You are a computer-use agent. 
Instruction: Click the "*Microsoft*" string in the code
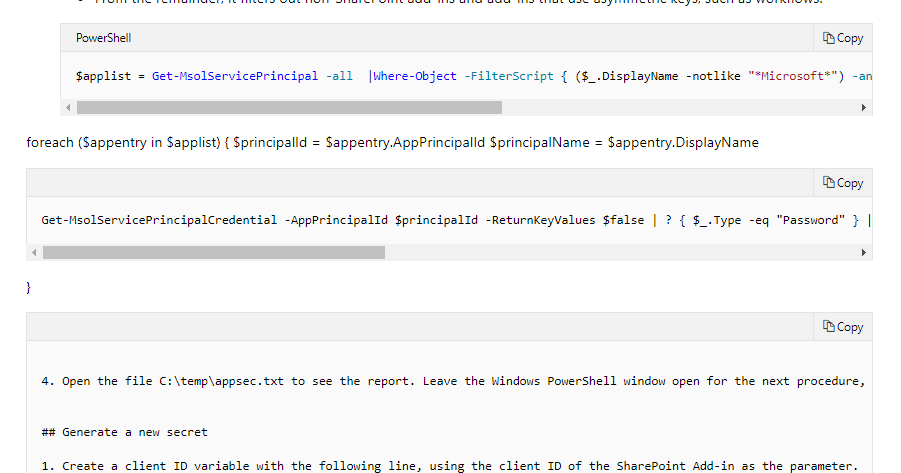point(792,76)
